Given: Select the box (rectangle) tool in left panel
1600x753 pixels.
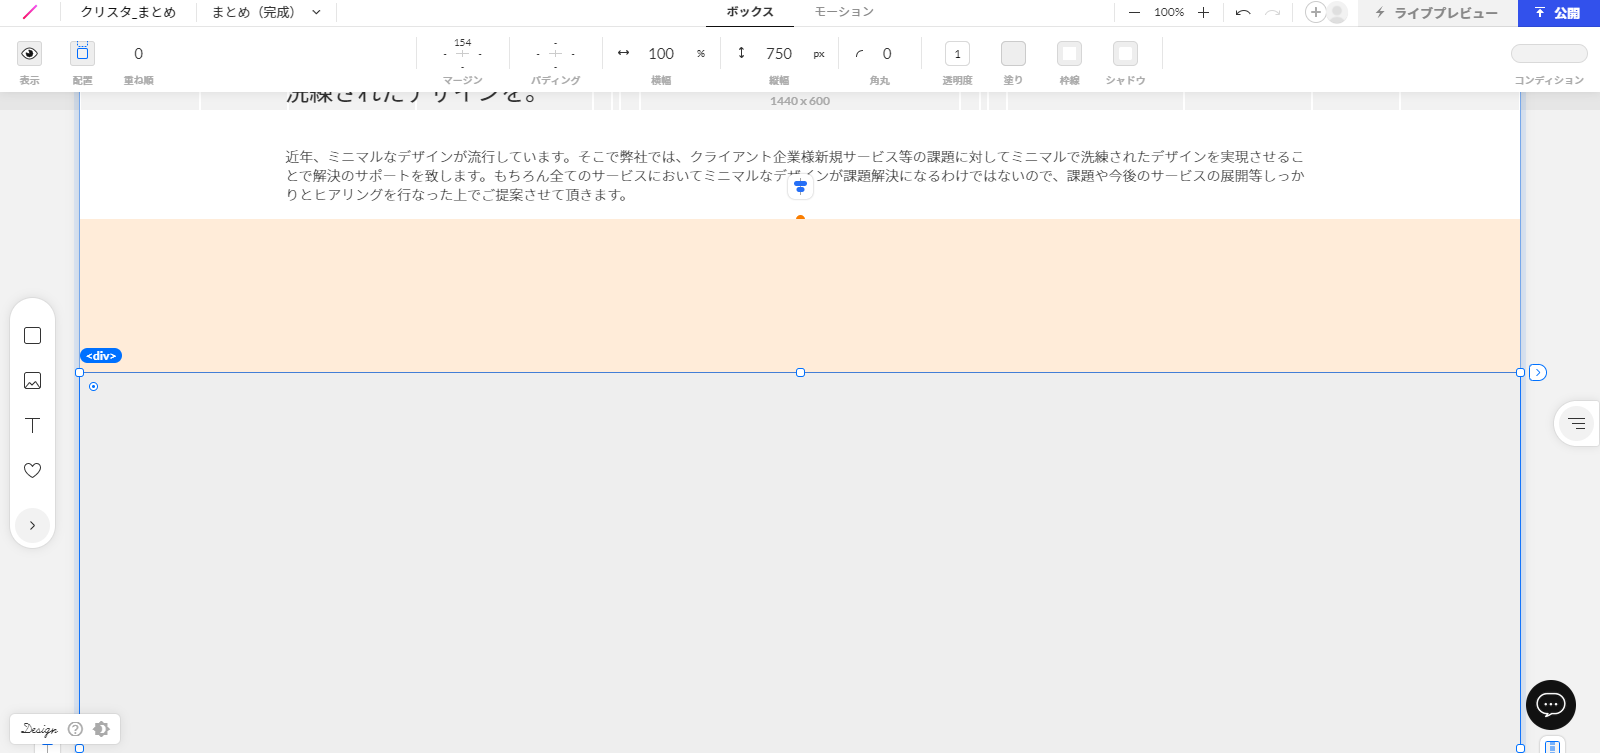Looking at the screenshot, I should (x=32, y=335).
